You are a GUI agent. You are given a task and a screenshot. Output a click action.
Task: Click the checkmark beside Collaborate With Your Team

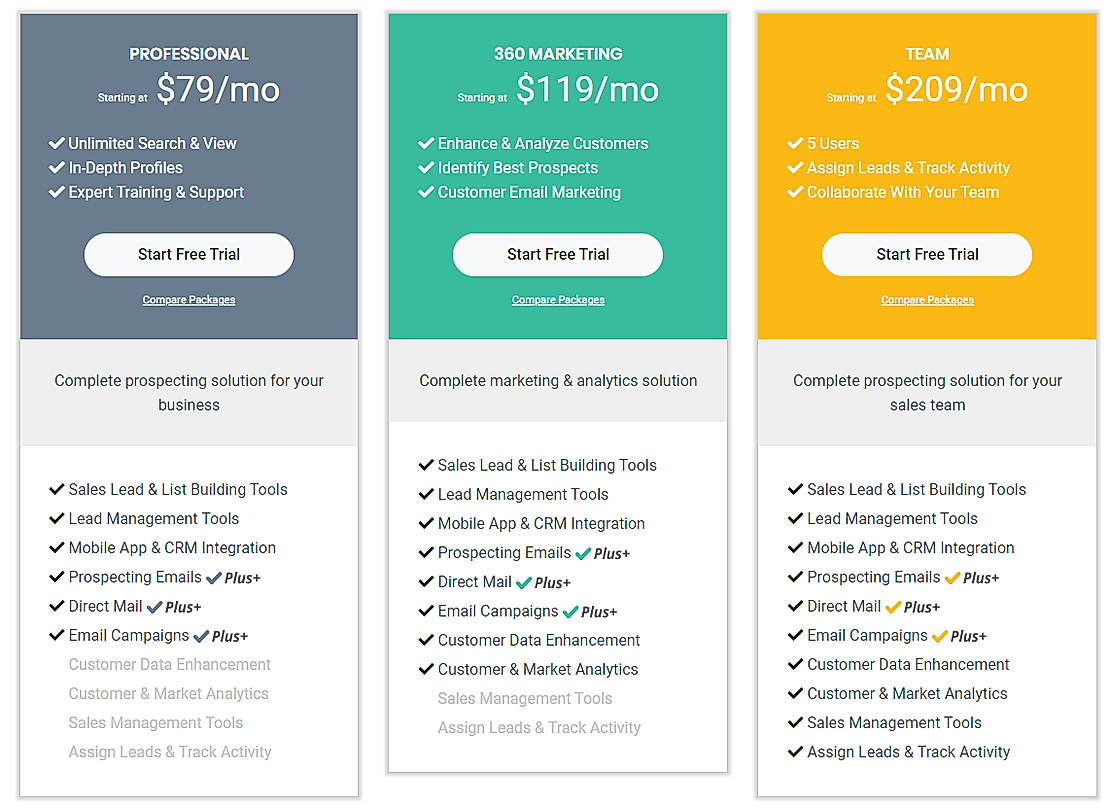pyautogui.click(x=795, y=192)
